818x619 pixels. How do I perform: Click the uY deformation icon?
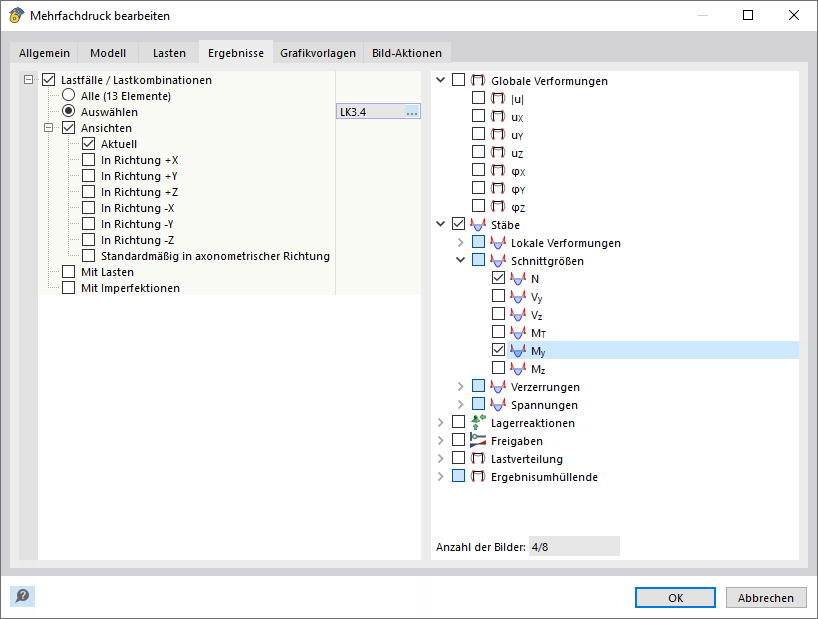(498, 134)
